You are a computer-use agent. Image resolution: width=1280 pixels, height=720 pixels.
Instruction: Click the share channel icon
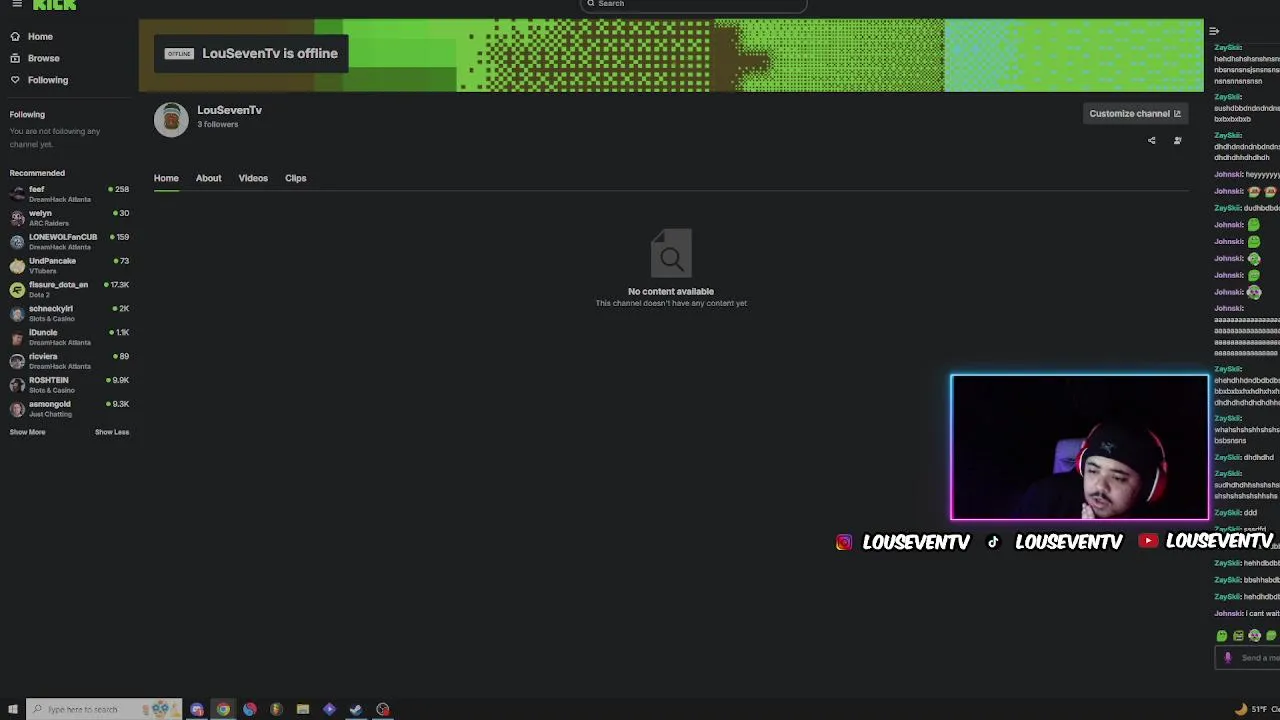point(1152,141)
